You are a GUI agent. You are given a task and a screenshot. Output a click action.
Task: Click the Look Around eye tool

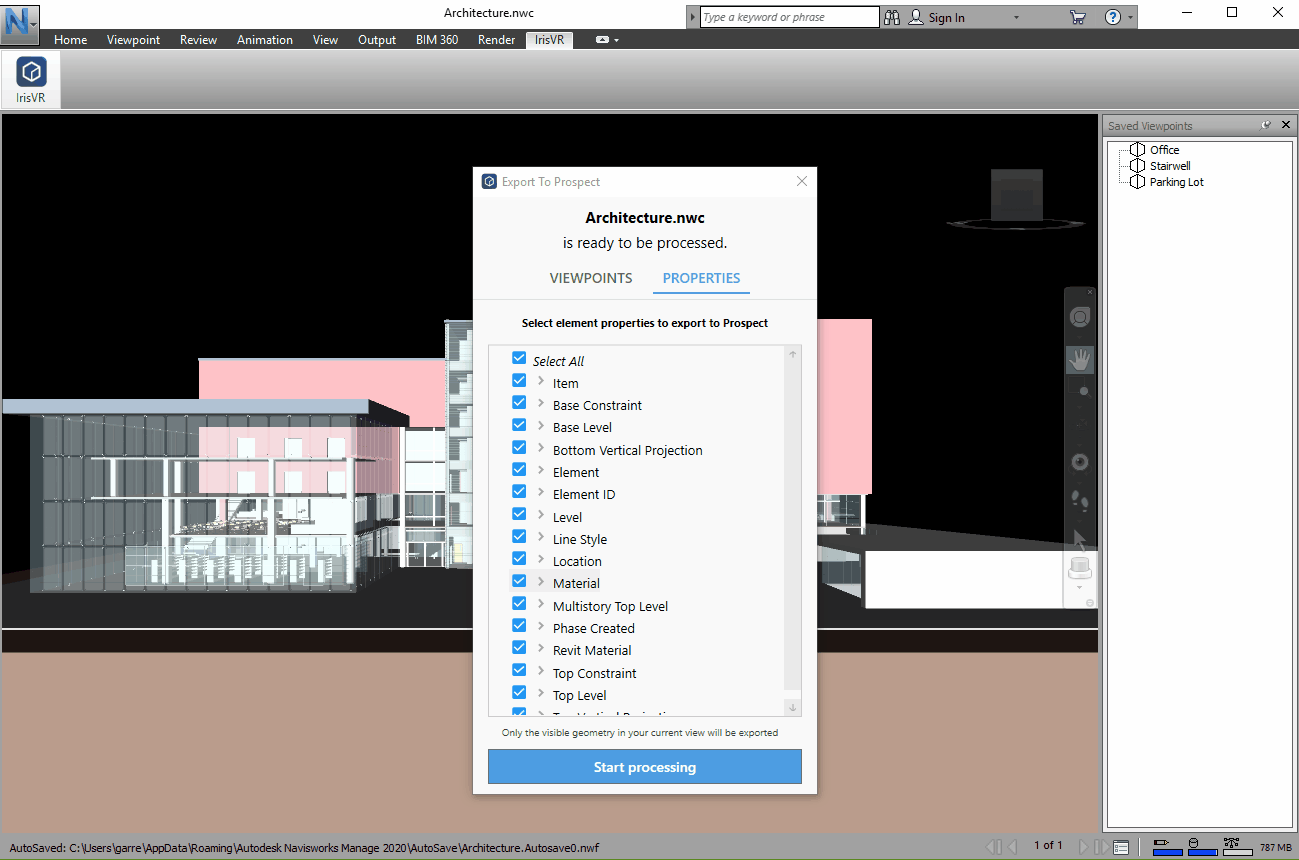click(x=1080, y=462)
